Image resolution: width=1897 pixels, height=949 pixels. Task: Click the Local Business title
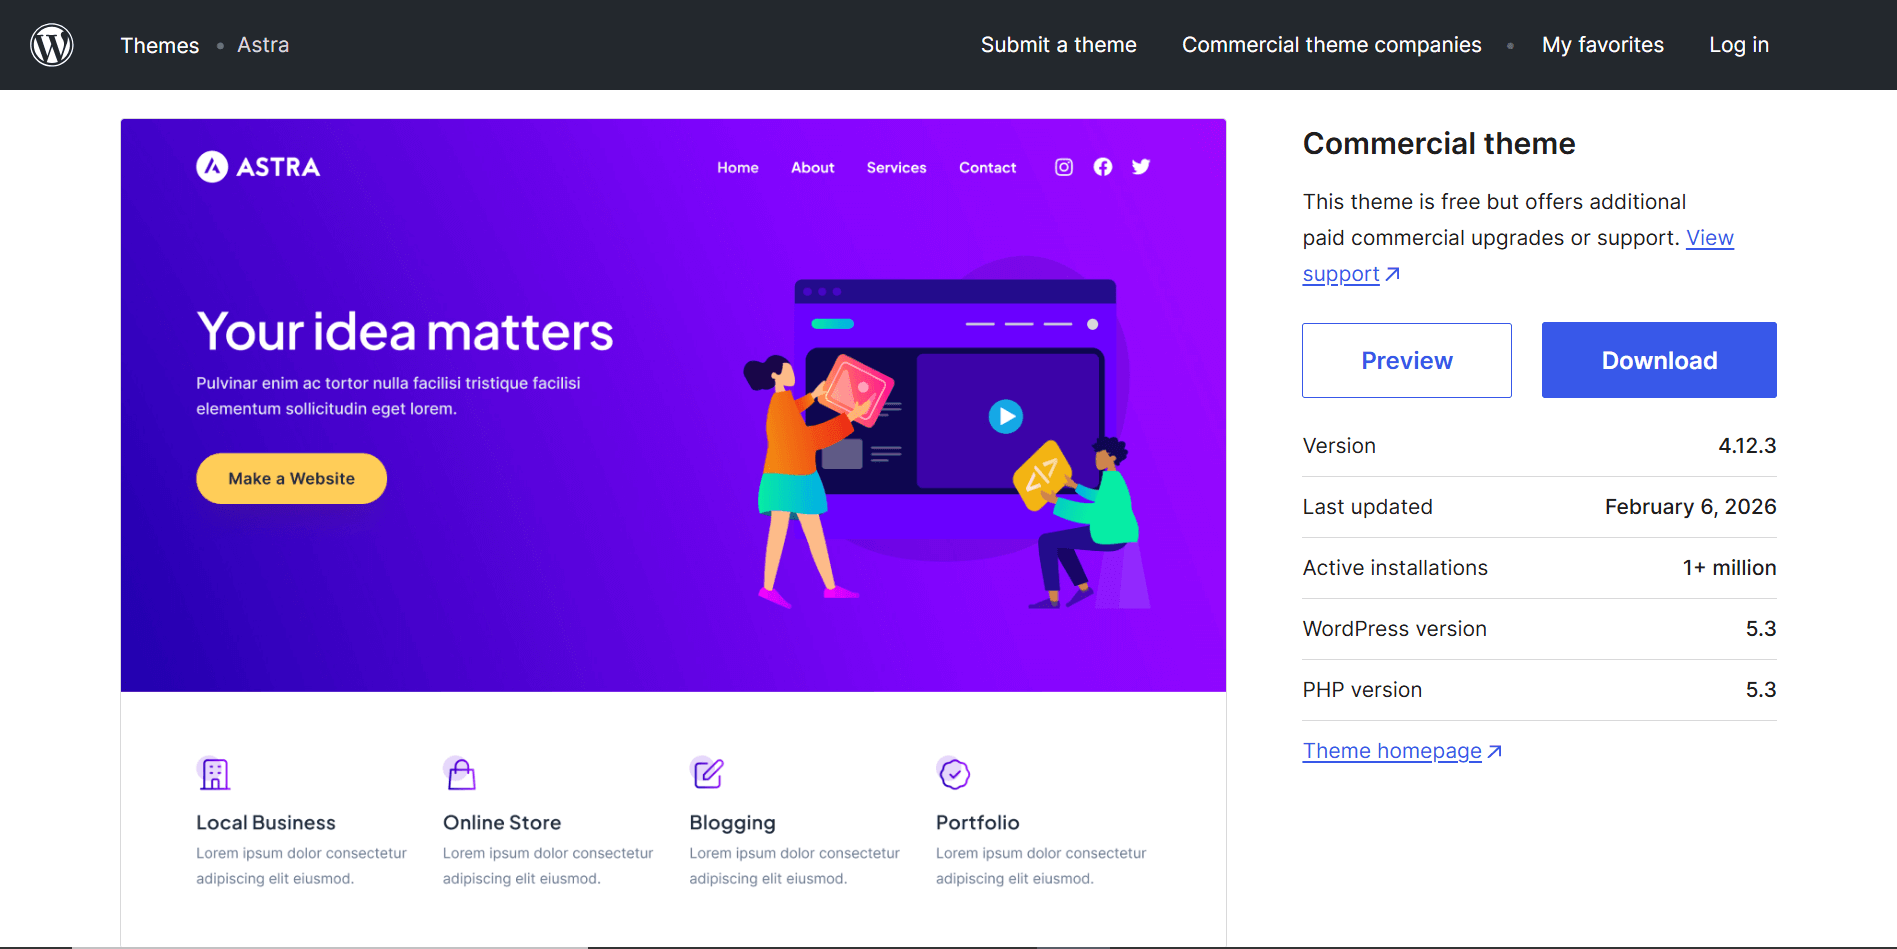click(x=266, y=823)
